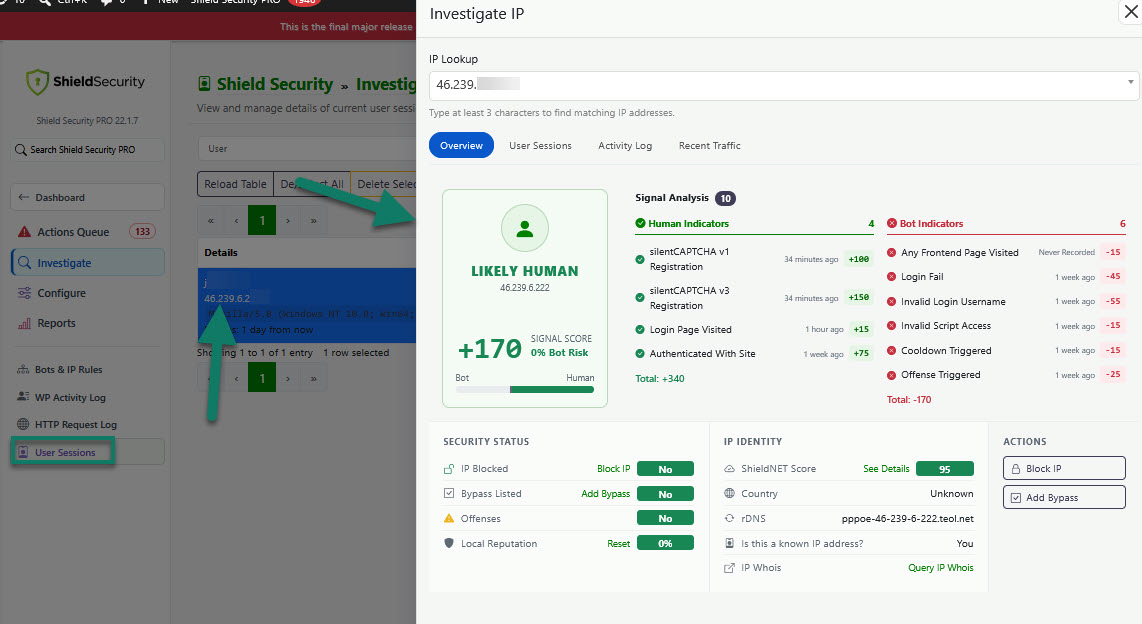1142x624 pixels.
Task: Expand the IP Lookup dropdown arrow
Action: [x=1130, y=82]
